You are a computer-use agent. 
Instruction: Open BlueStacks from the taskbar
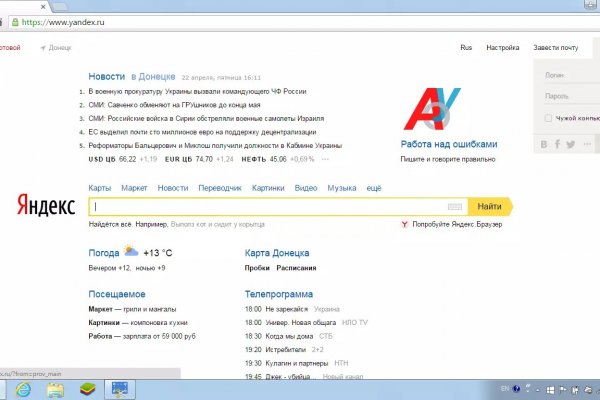point(87,387)
